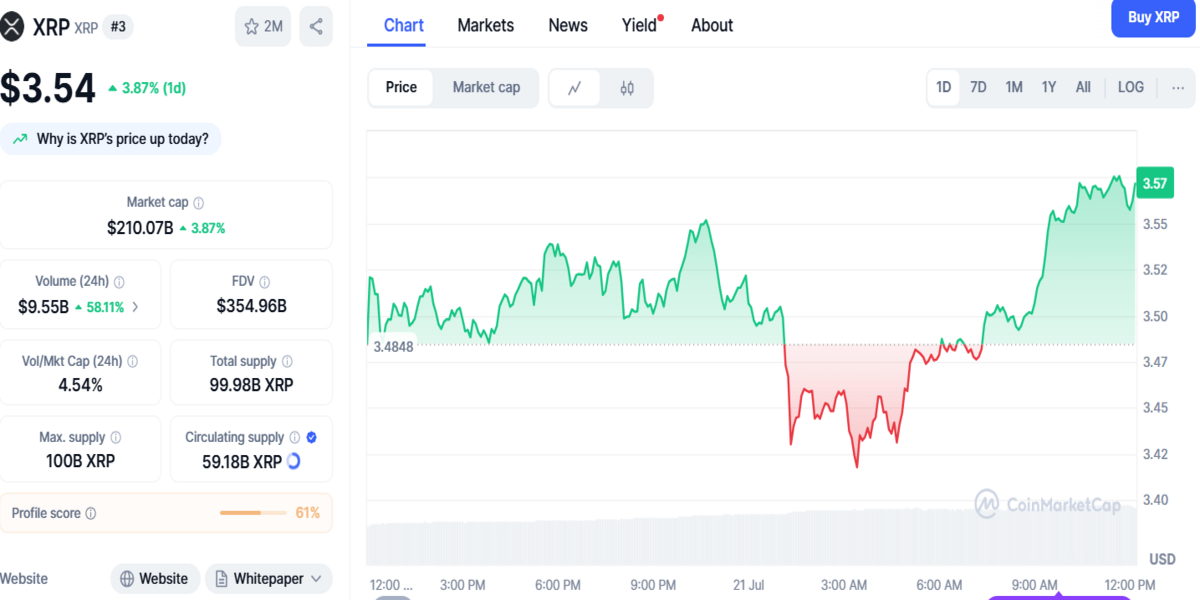Open the Markets tab
The height and width of the screenshot is (600, 1200).
click(486, 25)
